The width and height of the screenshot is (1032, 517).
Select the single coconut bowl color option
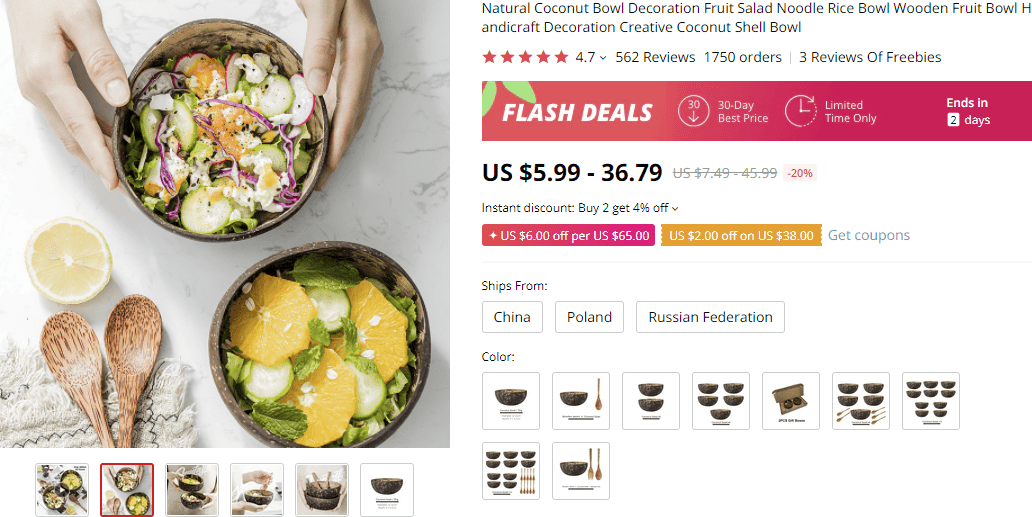click(x=511, y=401)
